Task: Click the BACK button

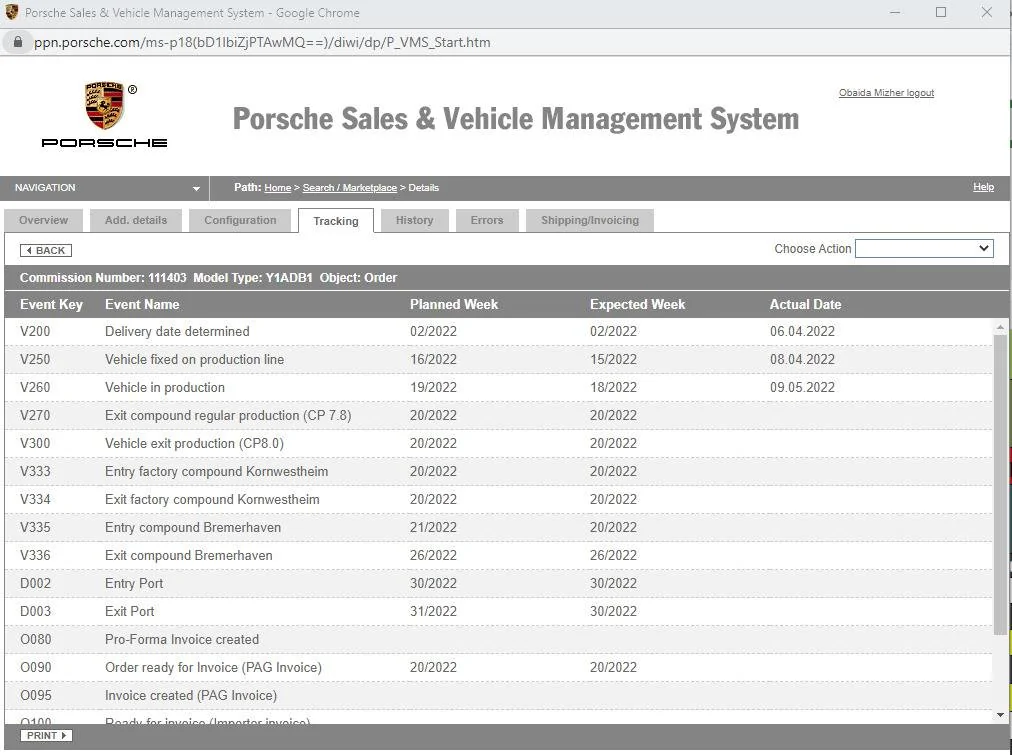Action: click(46, 250)
